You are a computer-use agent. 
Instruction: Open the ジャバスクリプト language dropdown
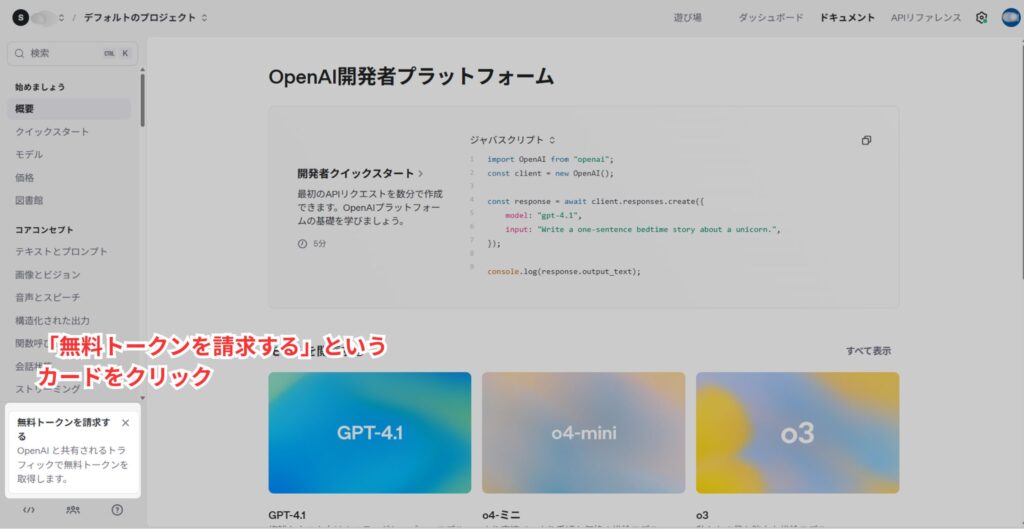[x=512, y=140]
